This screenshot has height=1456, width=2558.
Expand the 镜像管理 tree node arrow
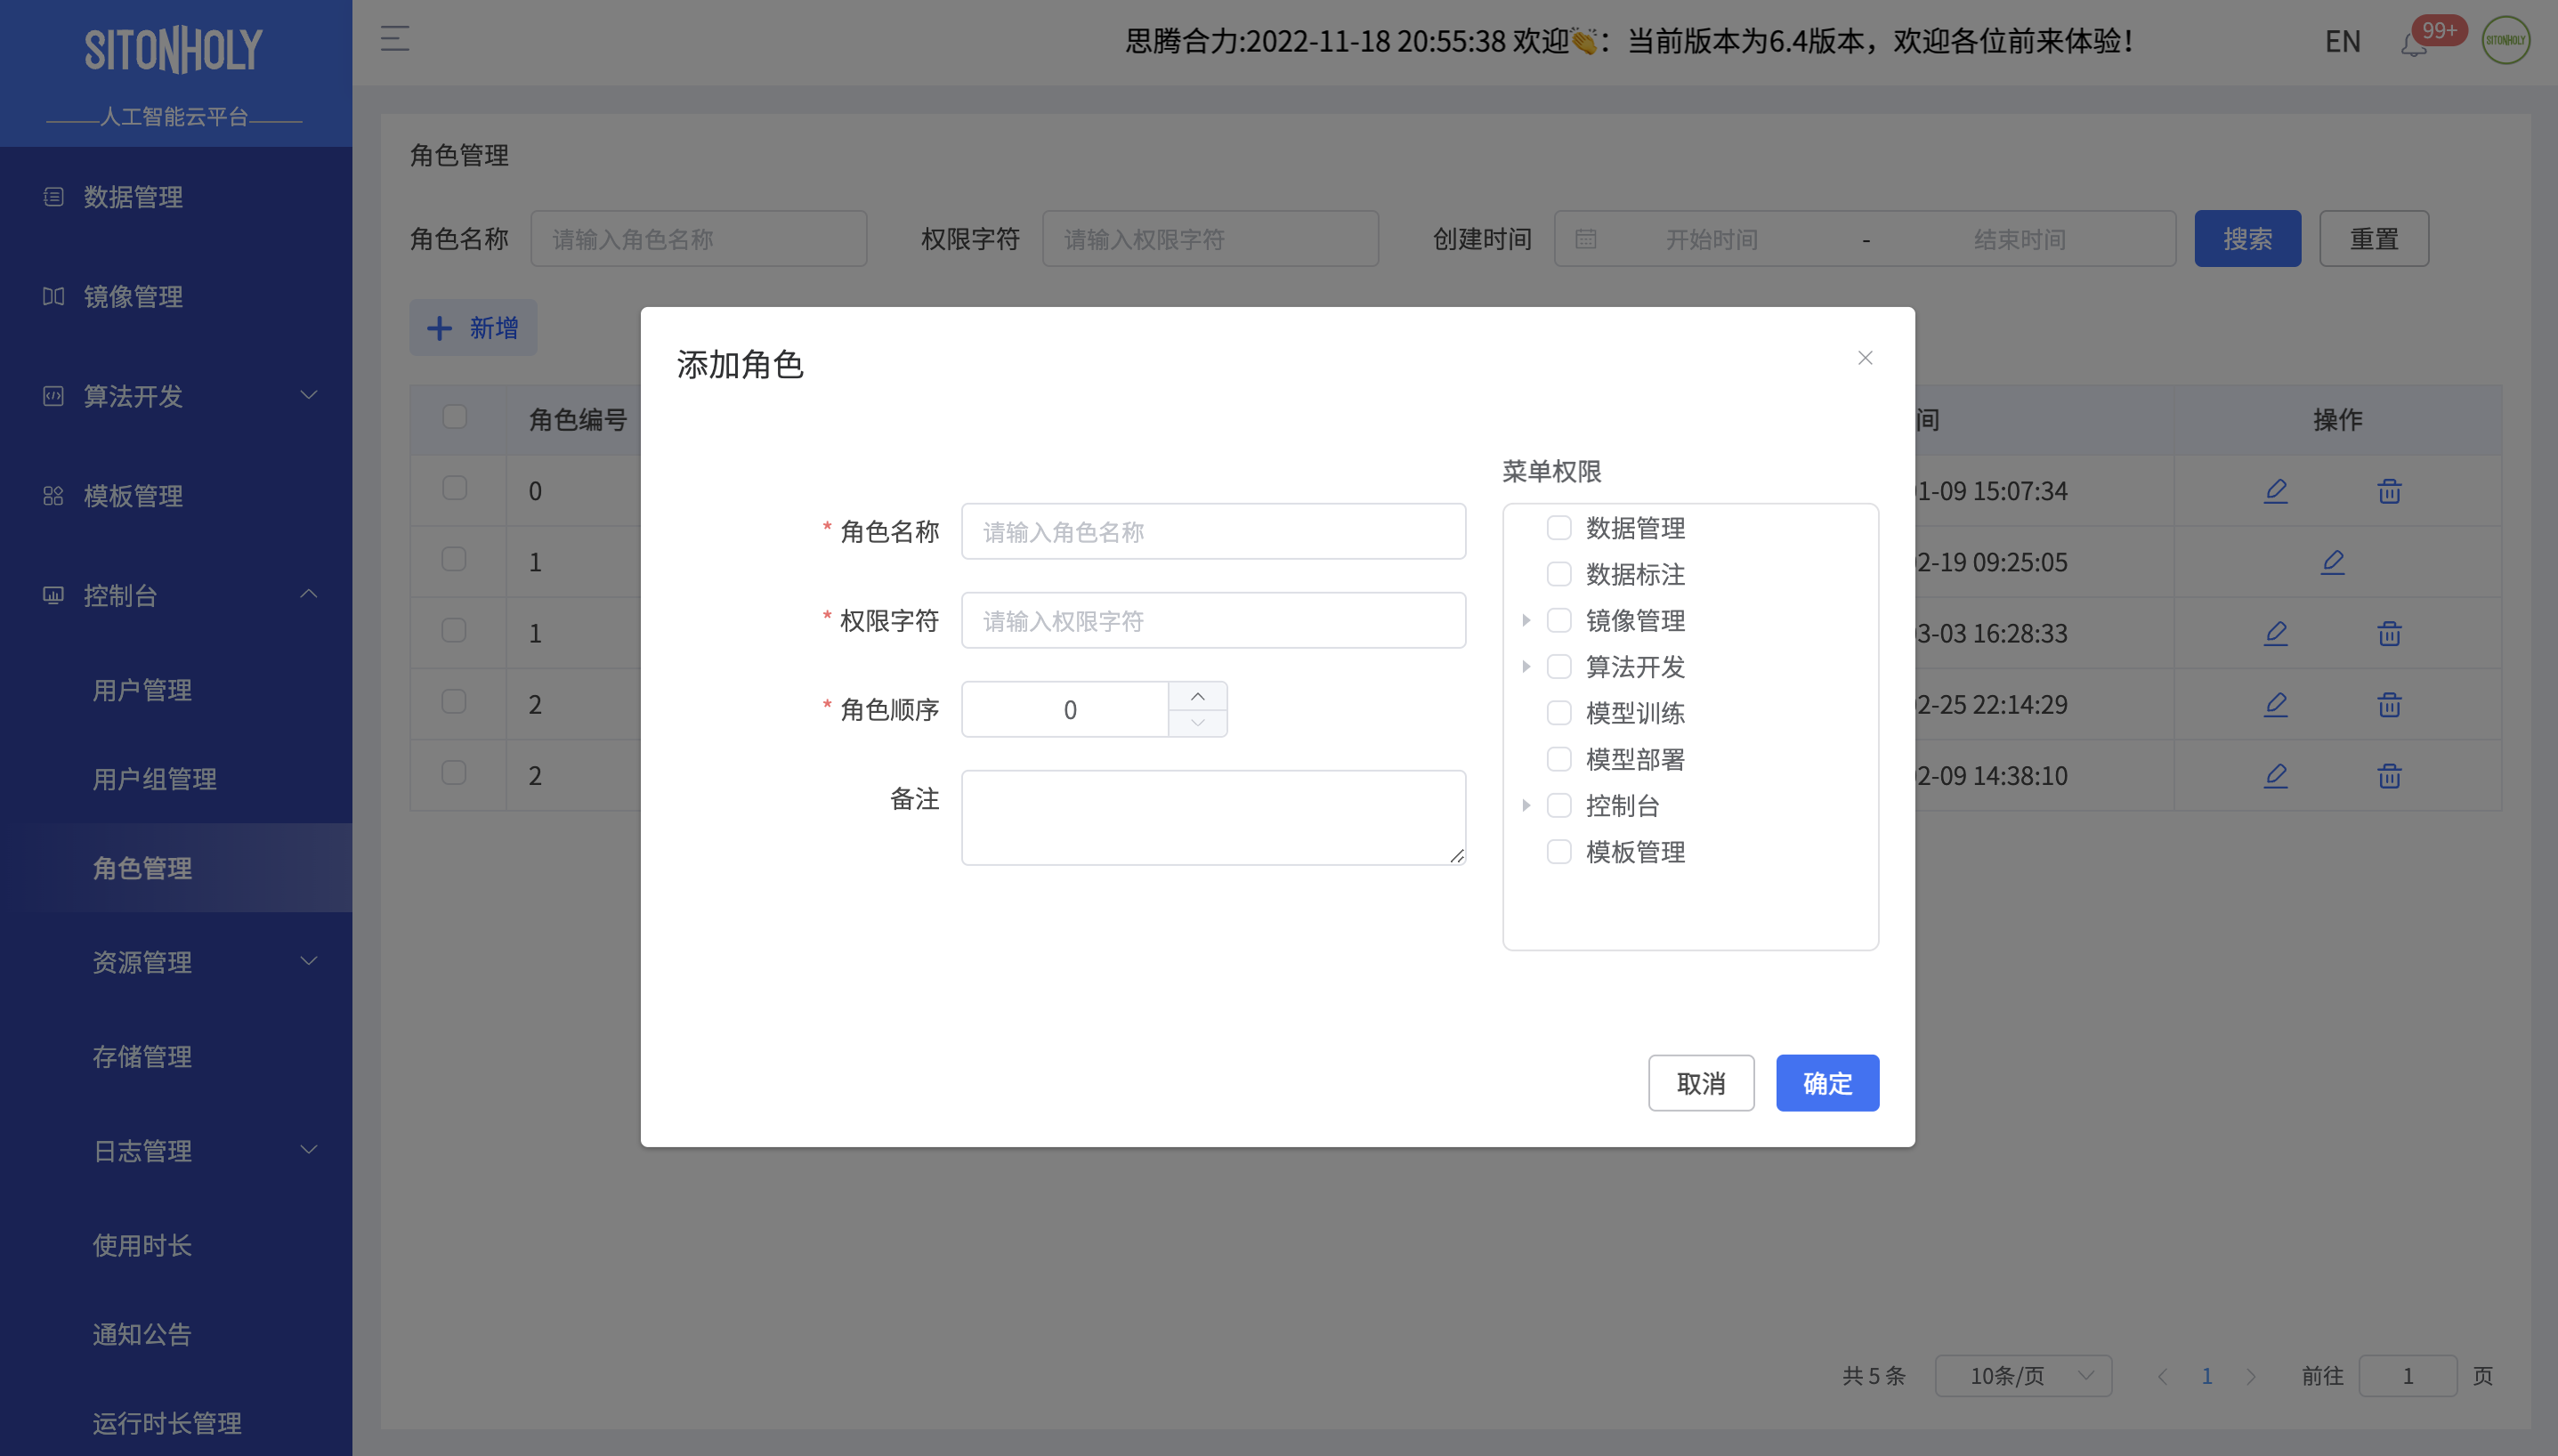pos(1526,620)
